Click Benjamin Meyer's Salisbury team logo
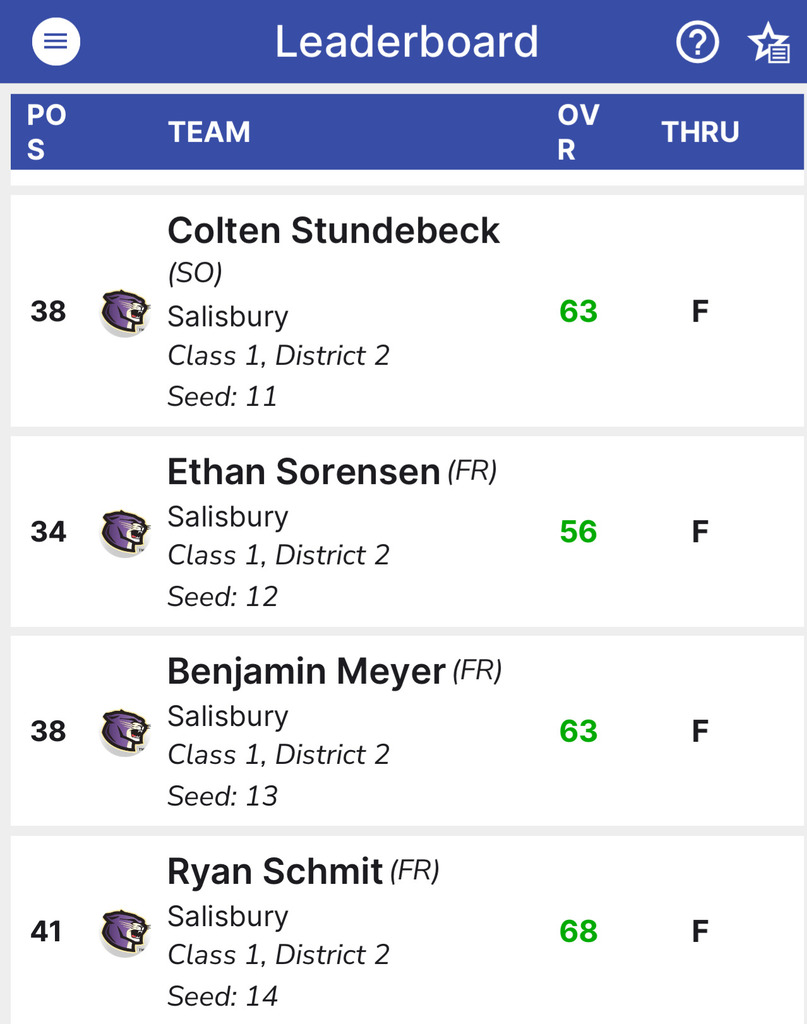Screen dimensions: 807x1024 point(125,731)
